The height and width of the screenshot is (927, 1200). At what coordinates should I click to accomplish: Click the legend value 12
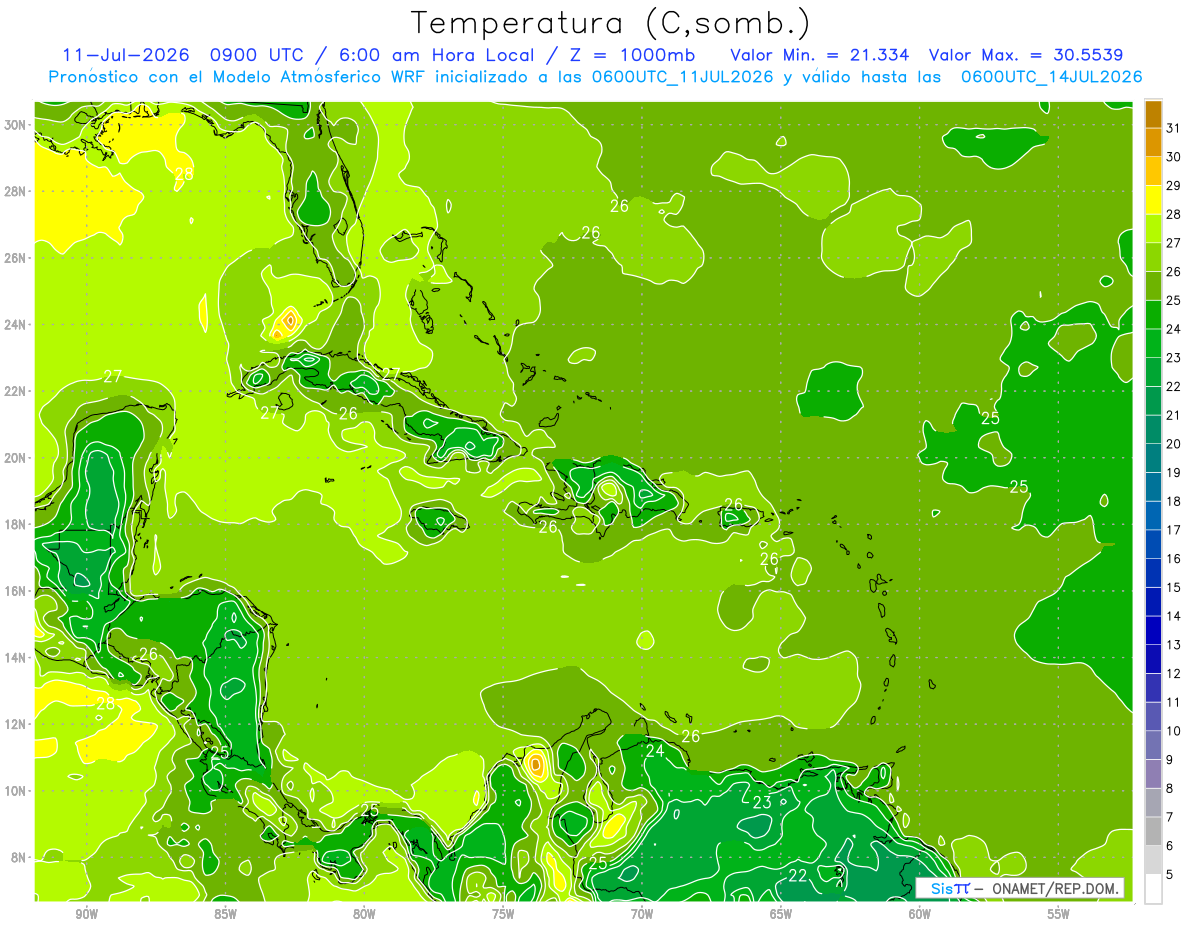click(1174, 673)
